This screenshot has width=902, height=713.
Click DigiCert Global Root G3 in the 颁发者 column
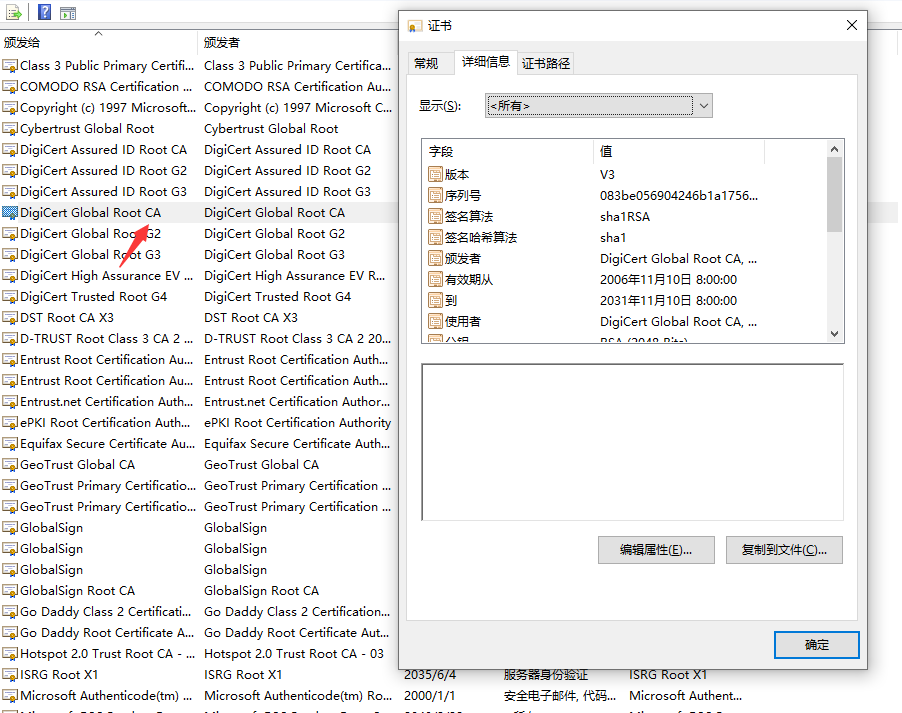pos(274,255)
